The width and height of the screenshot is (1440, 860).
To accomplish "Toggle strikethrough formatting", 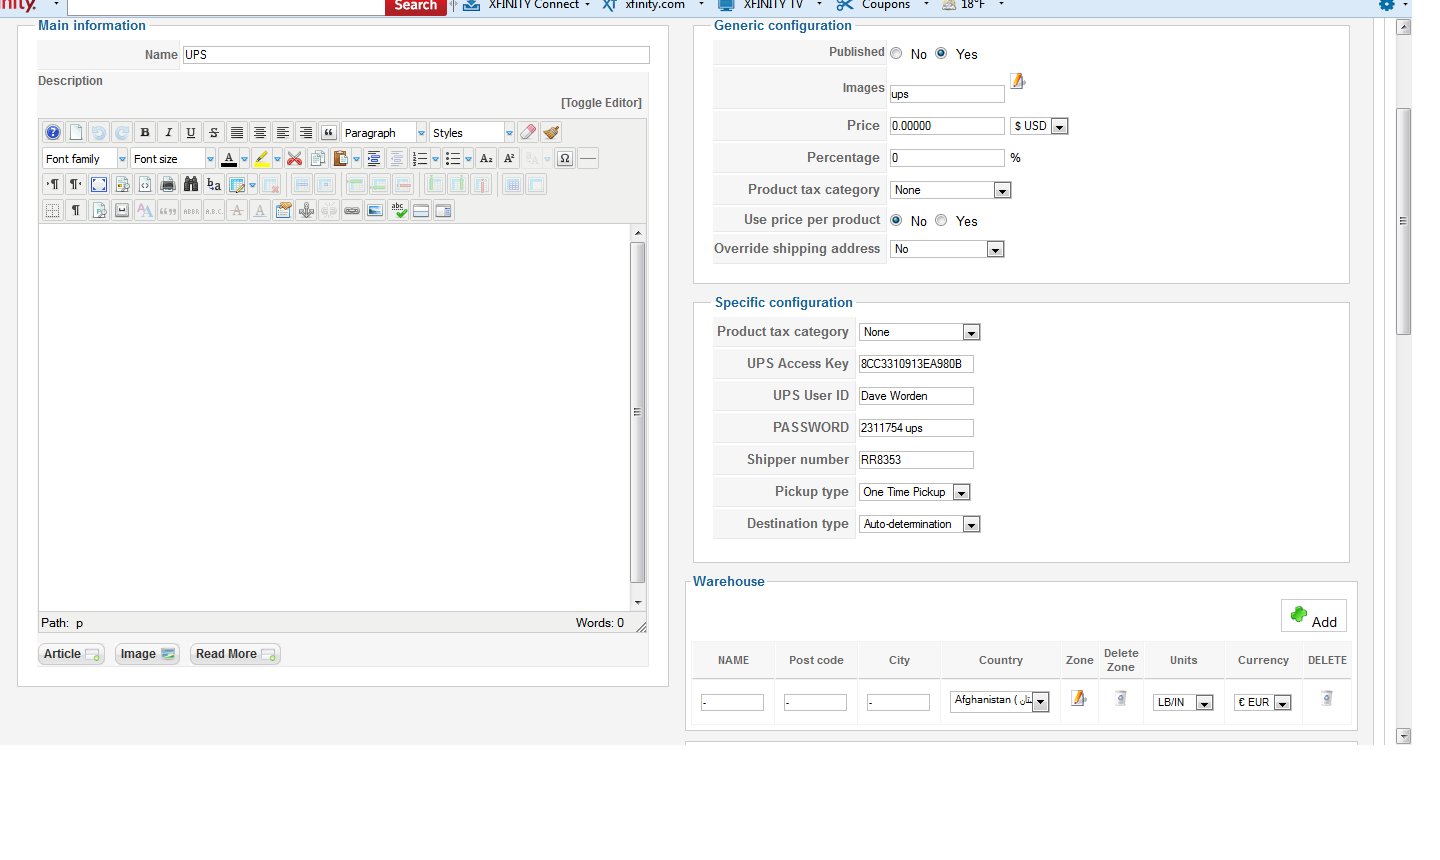I will [214, 132].
